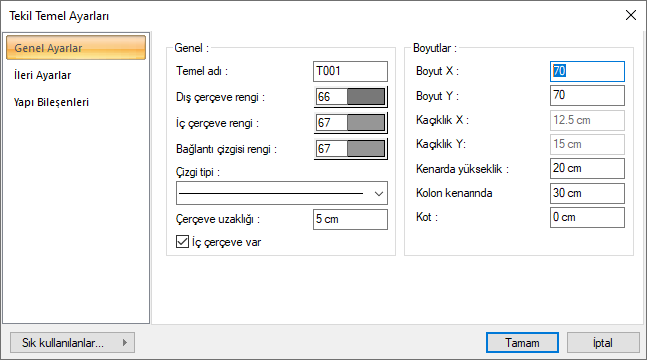
Task: Cancel with the İptal button
Action: click(x=603, y=343)
